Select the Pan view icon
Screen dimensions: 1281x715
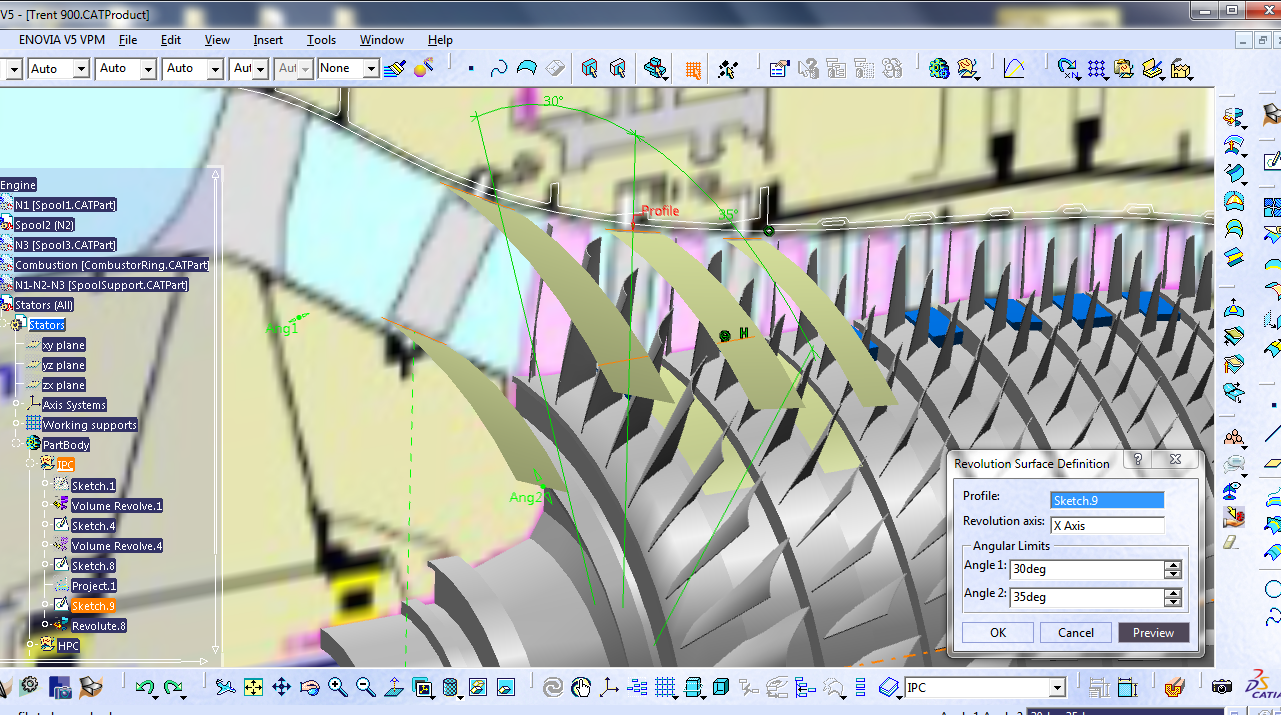281,687
